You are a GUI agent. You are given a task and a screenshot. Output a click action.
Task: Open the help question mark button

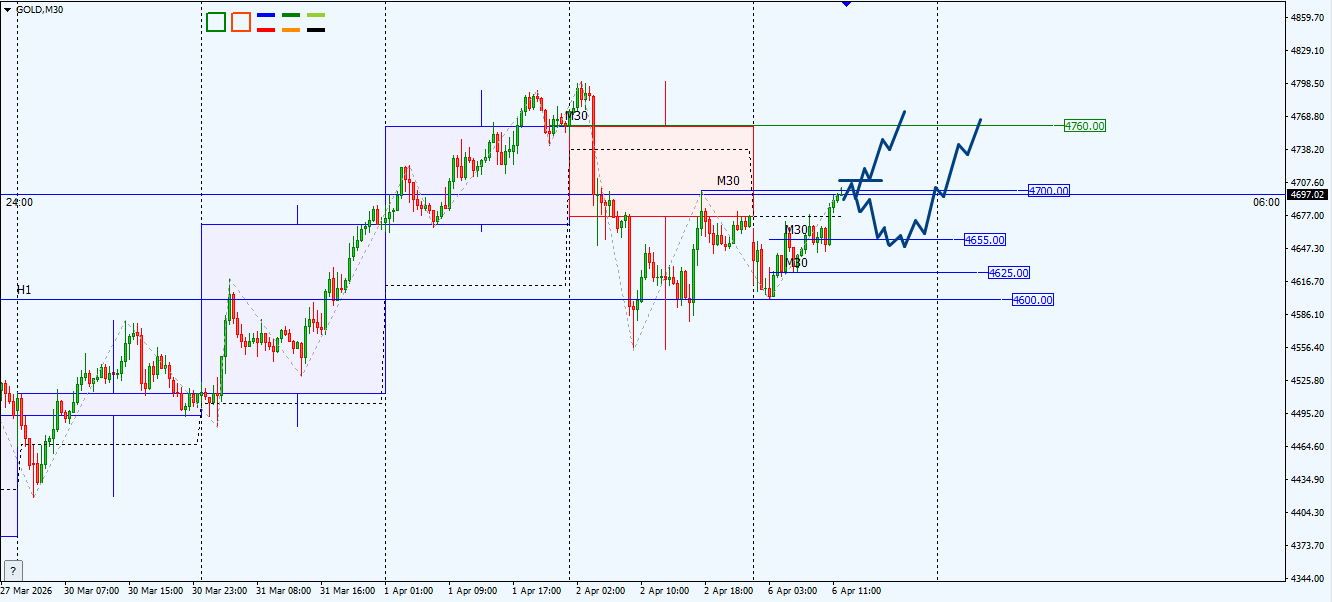pos(12,570)
